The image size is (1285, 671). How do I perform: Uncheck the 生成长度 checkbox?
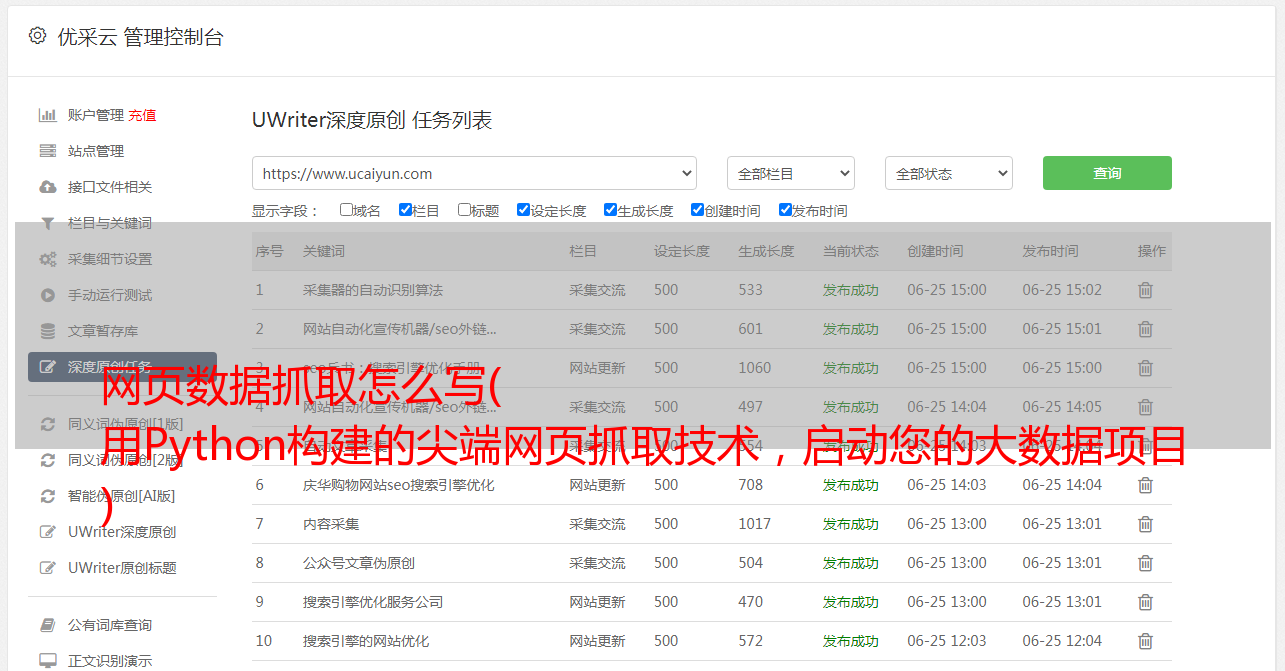(610, 210)
